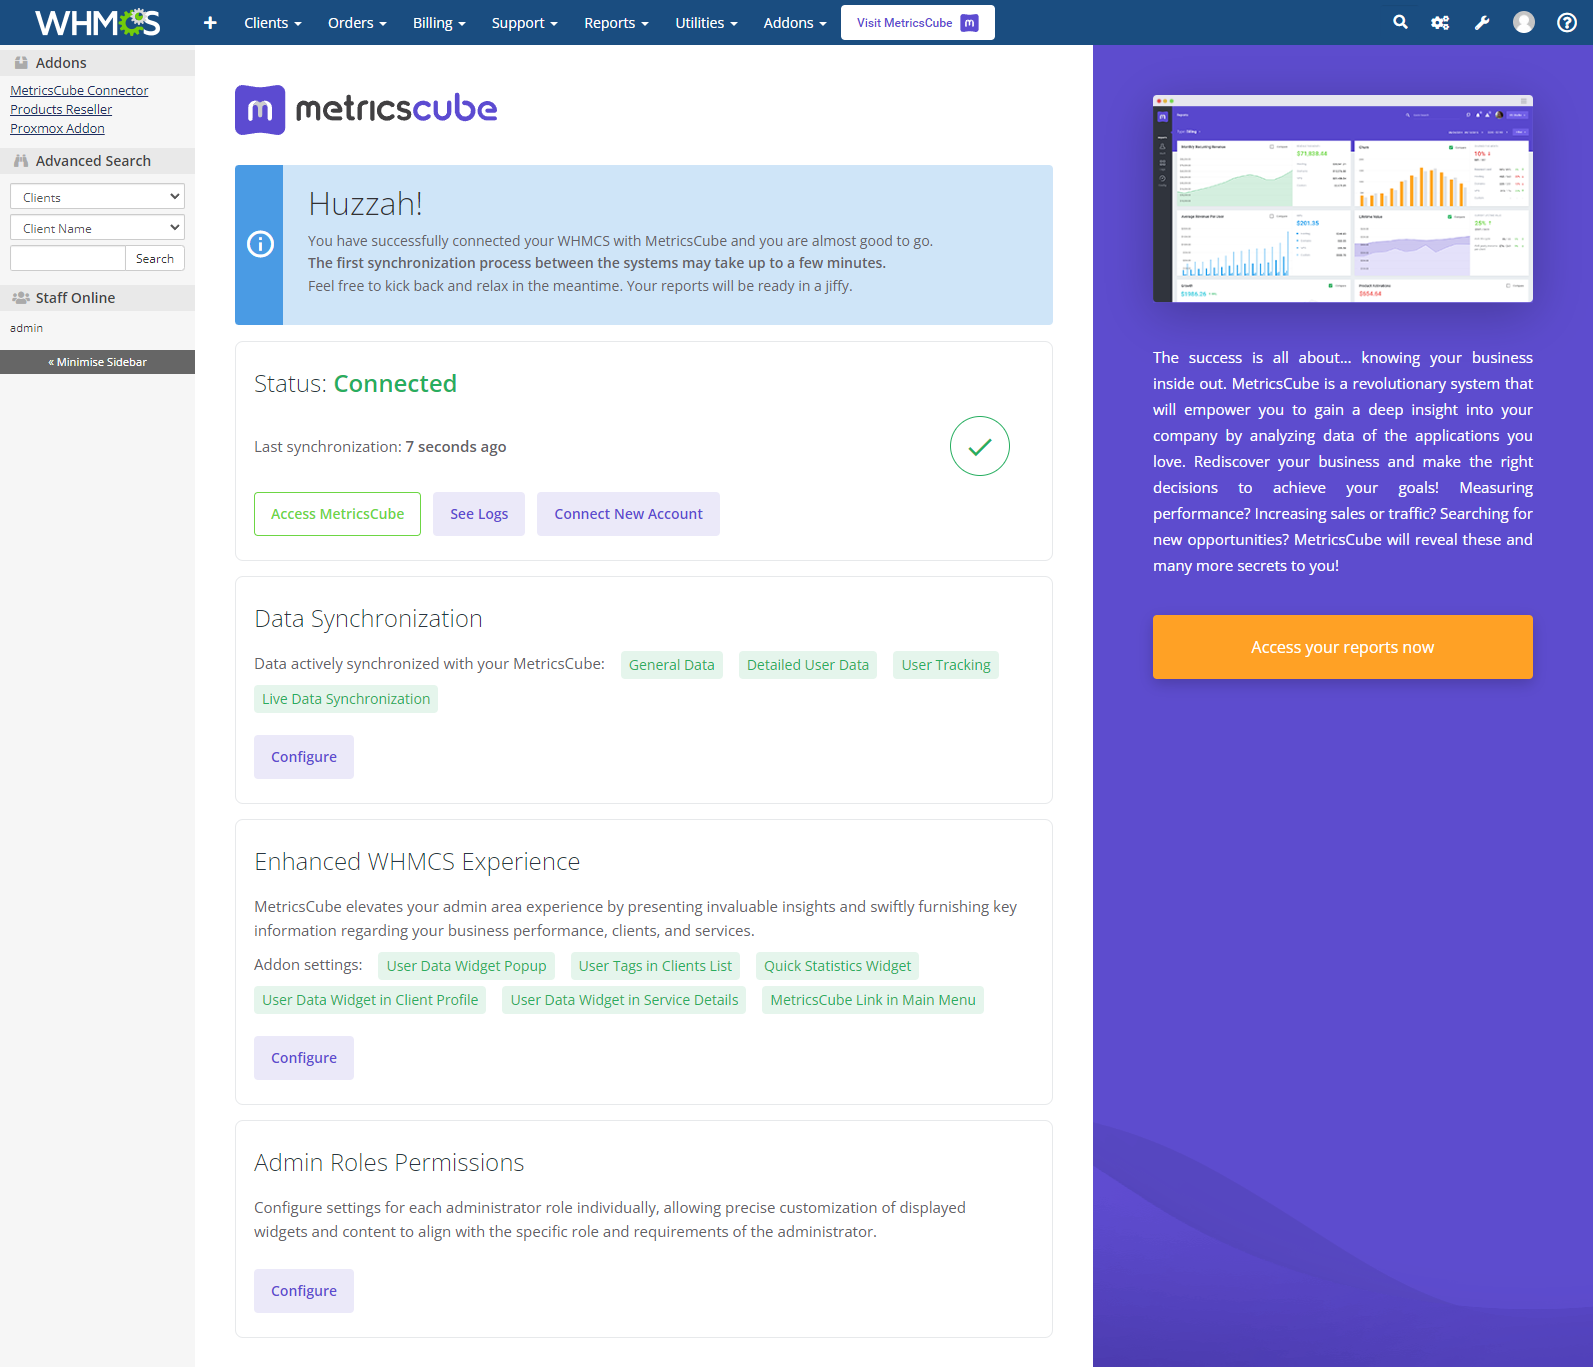Open Products Reseller sidebar link

coord(61,109)
